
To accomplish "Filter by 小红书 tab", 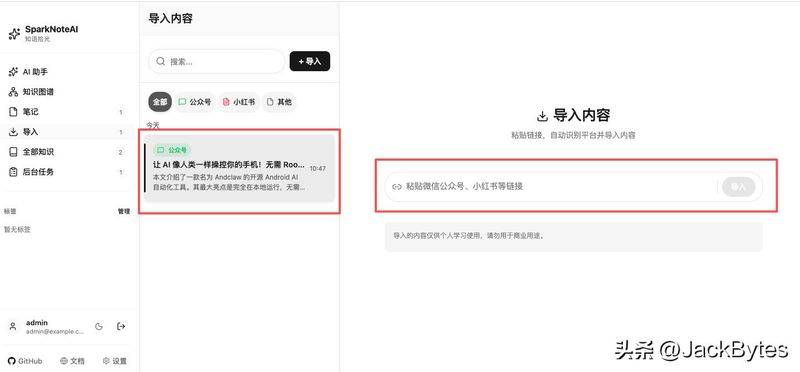I will [239, 102].
